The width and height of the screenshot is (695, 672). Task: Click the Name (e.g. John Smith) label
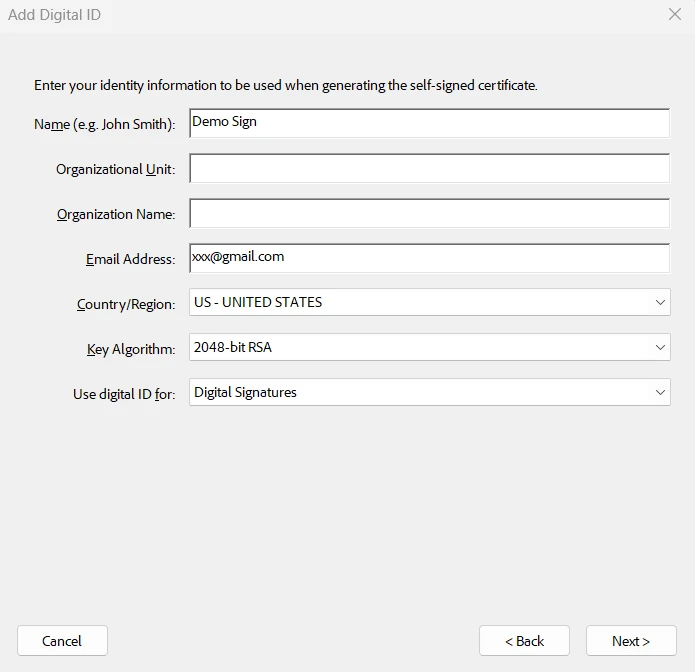click(104, 124)
